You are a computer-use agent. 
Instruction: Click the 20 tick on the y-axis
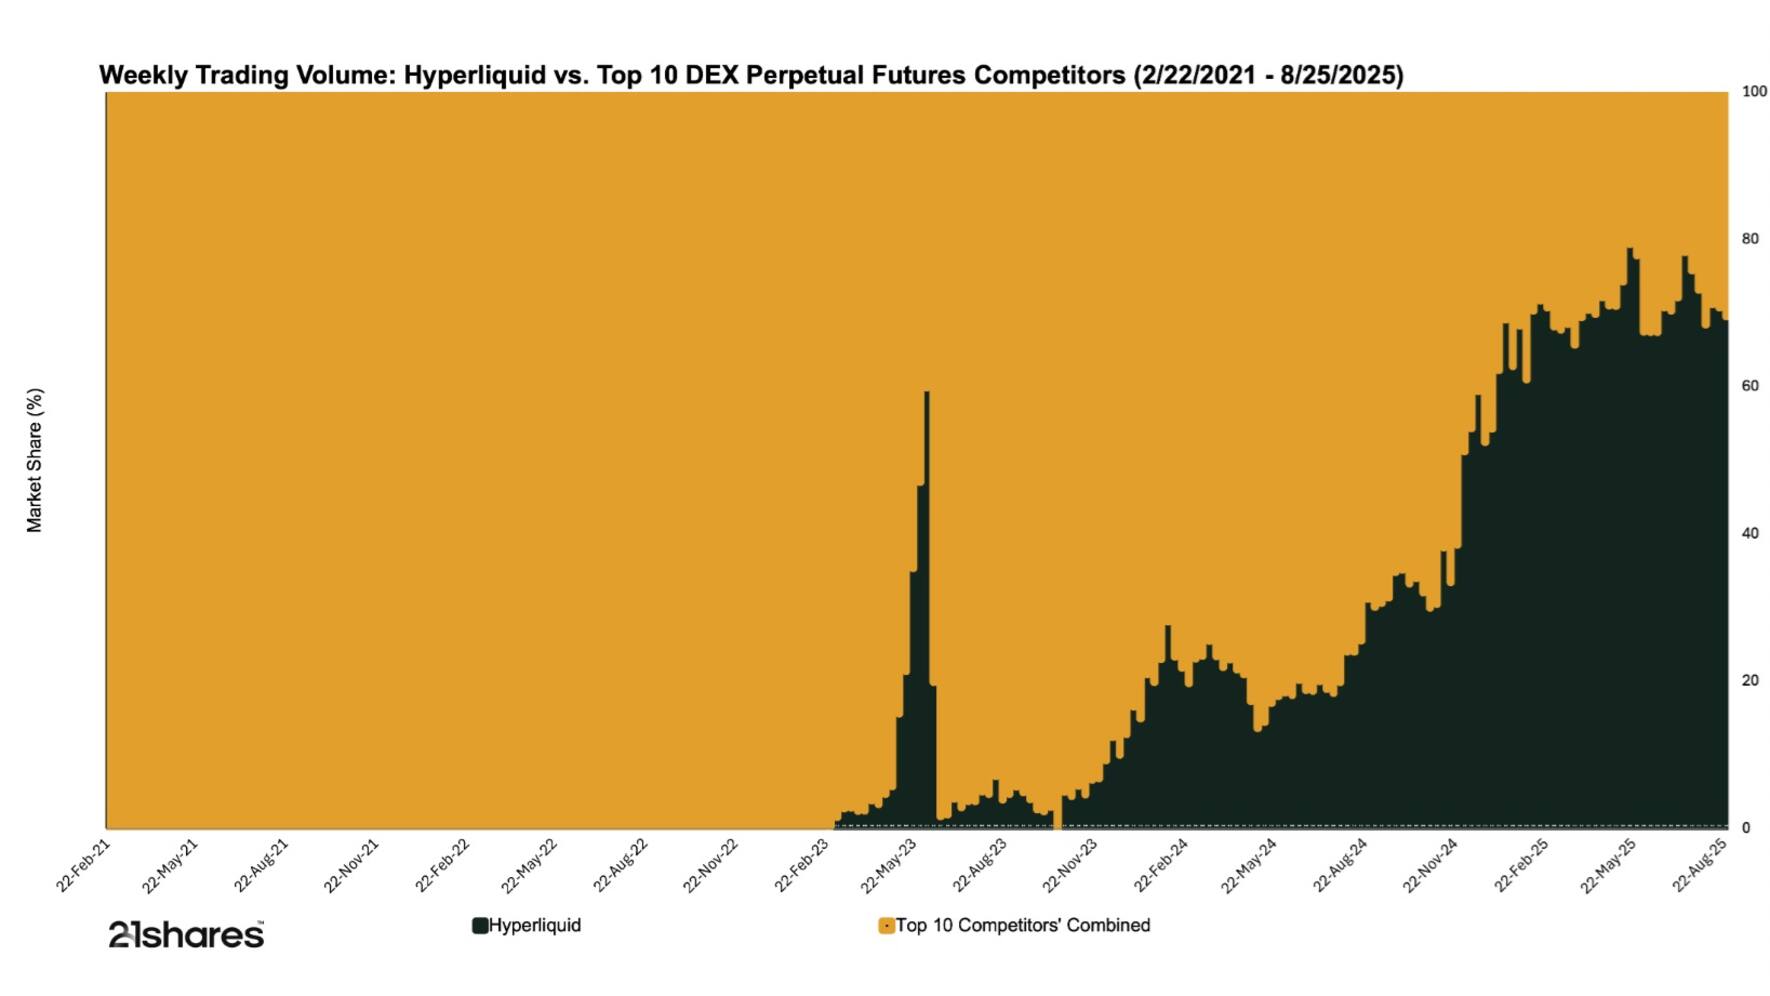point(1750,681)
